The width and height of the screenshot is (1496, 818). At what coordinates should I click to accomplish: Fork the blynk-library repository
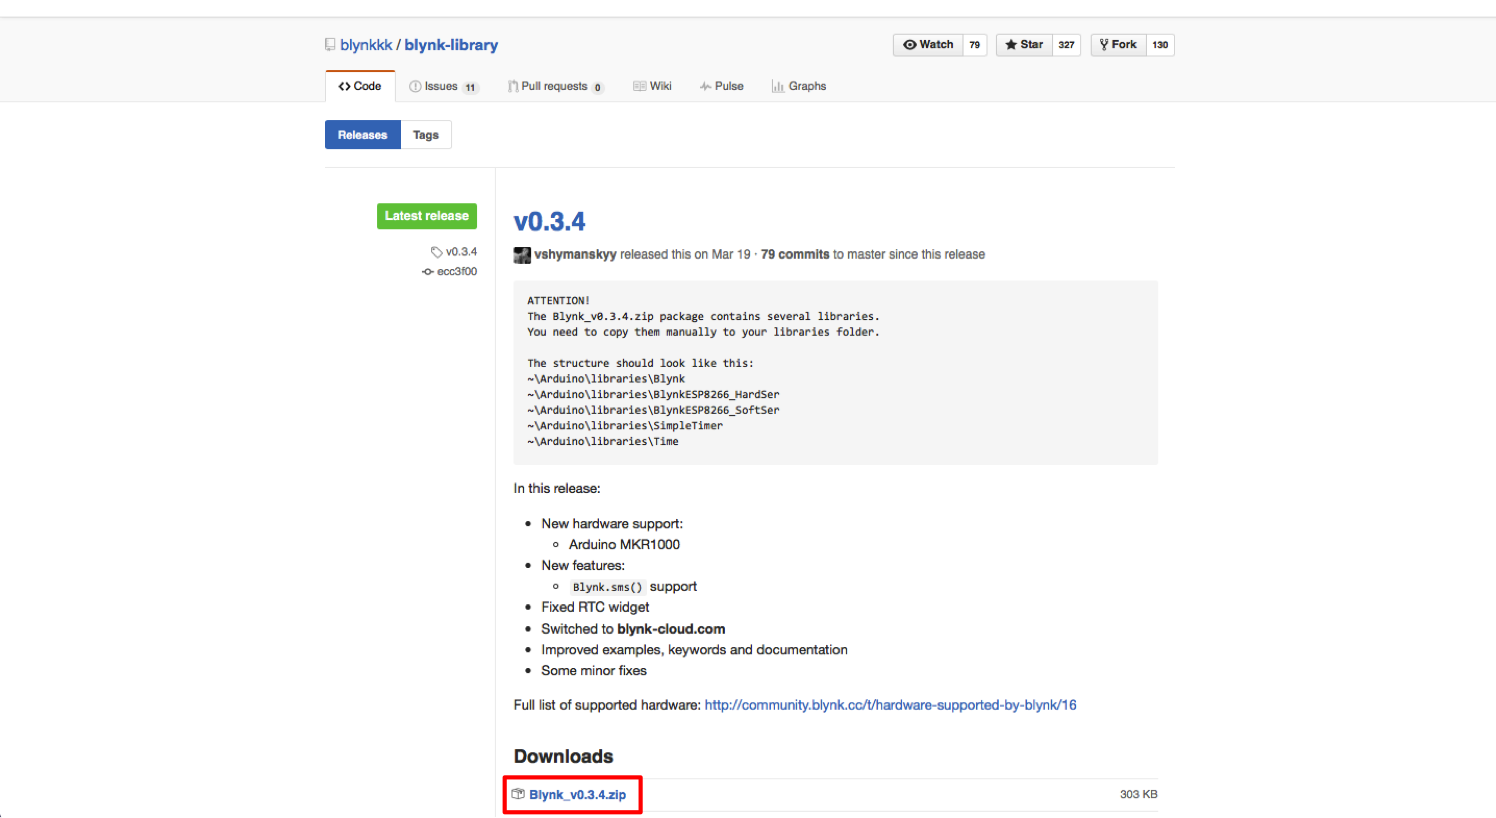[1118, 45]
